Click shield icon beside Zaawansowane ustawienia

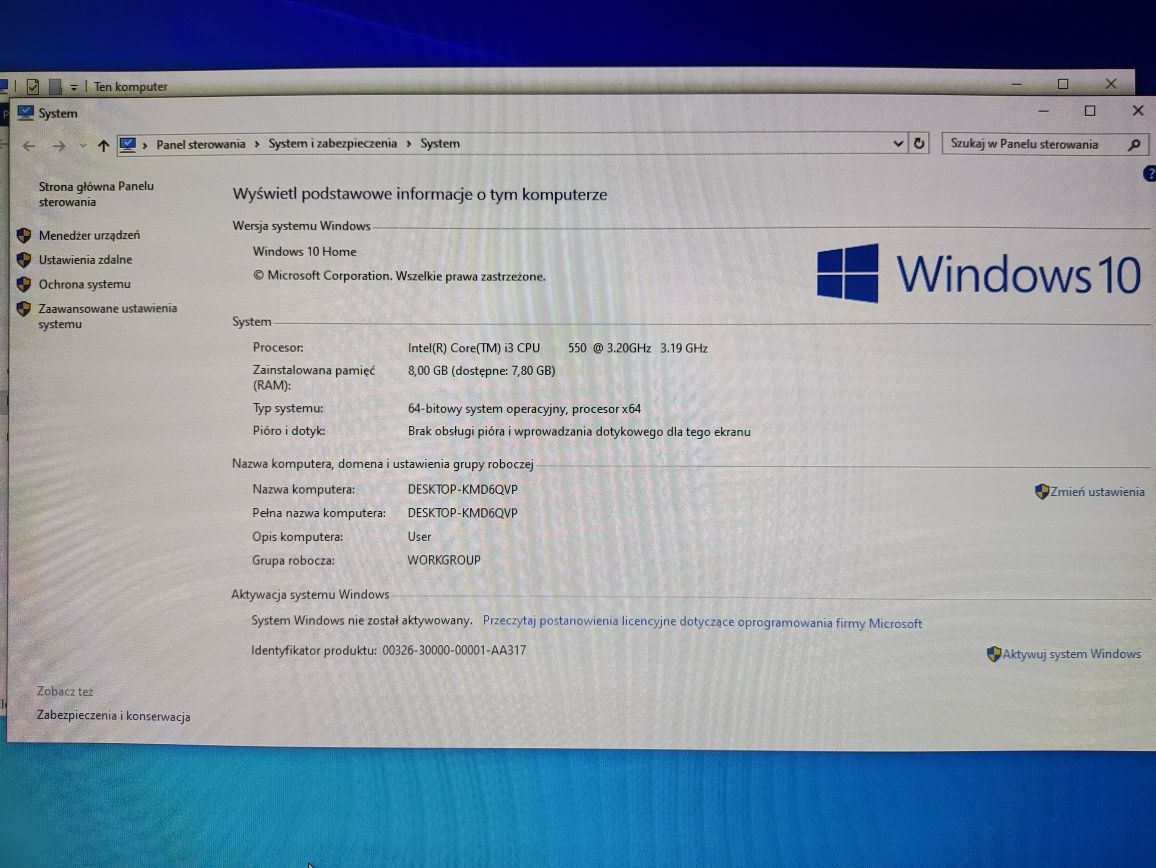(24, 308)
